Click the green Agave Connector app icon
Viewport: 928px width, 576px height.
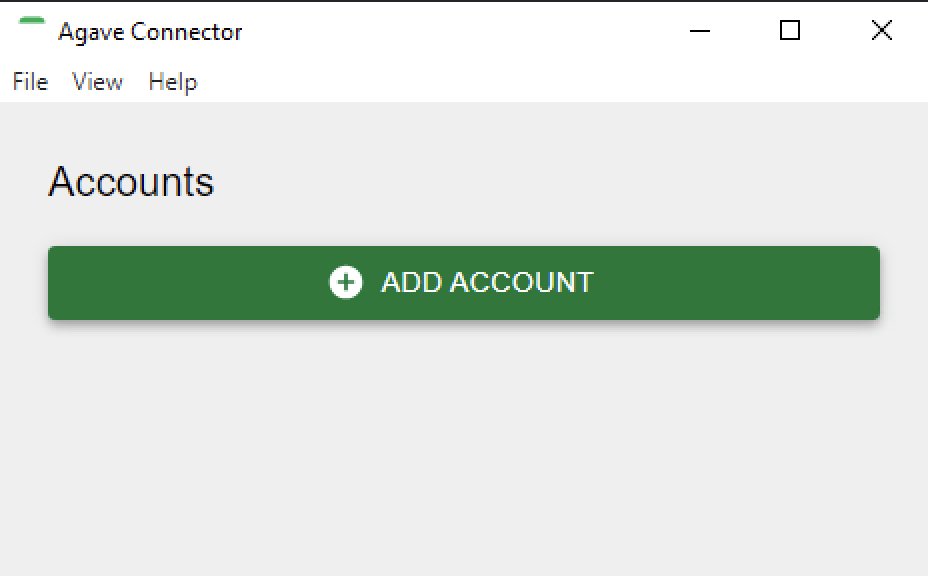click(x=32, y=21)
